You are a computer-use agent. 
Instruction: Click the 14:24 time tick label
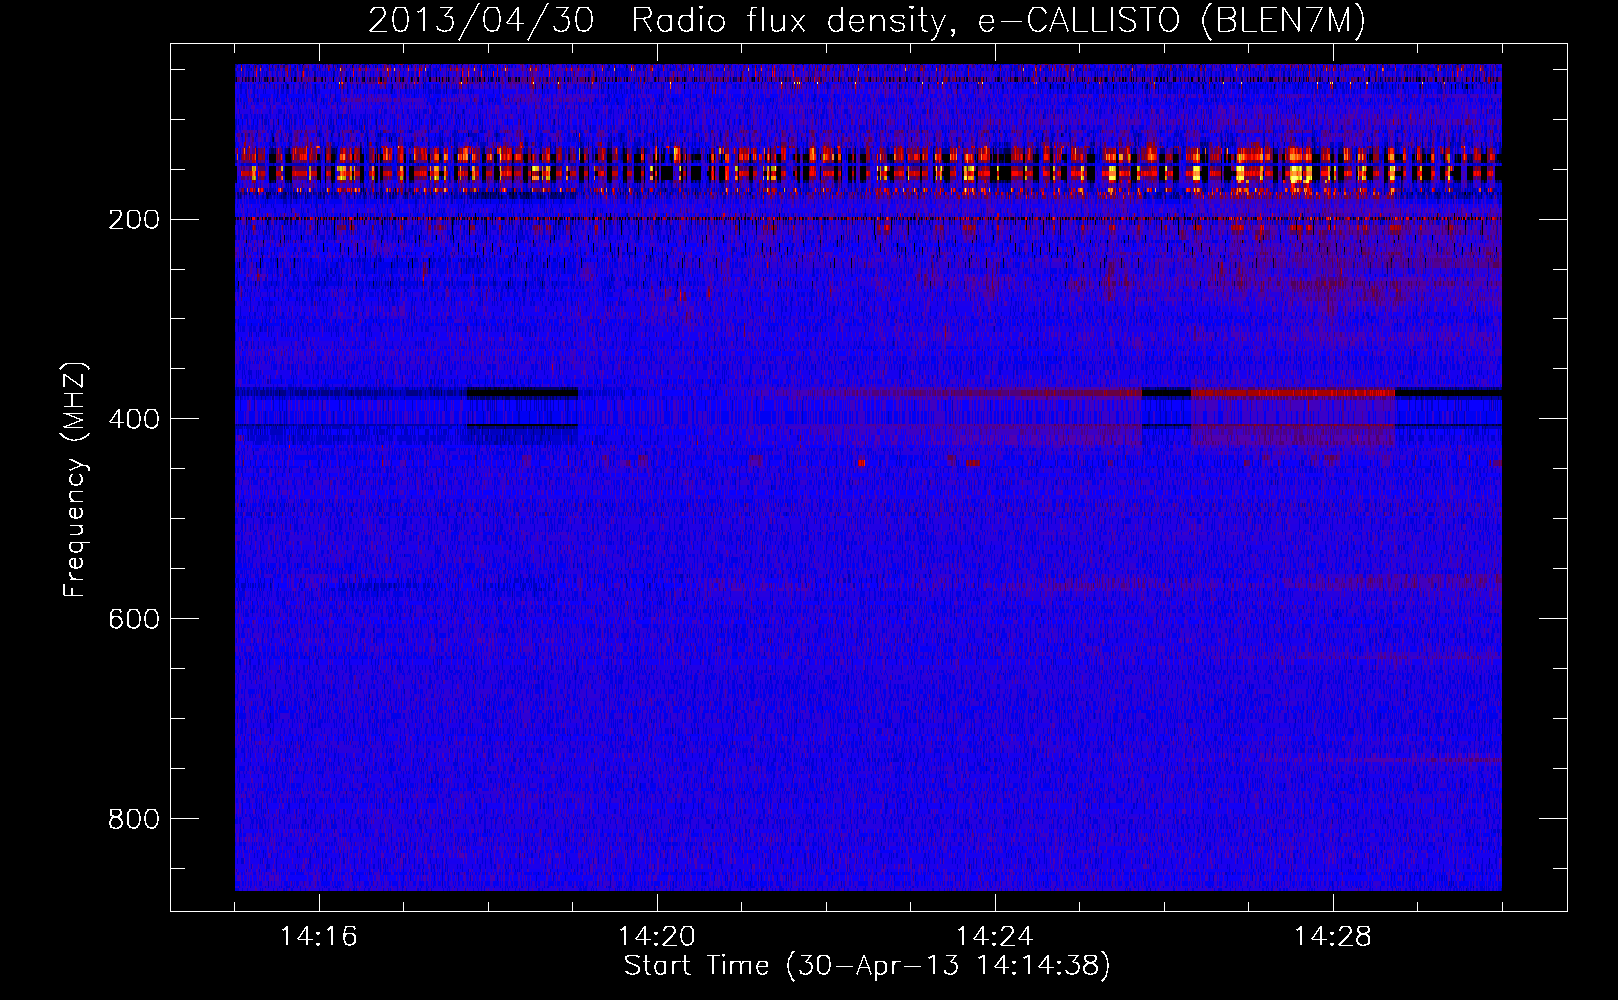pyautogui.click(x=995, y=936)
